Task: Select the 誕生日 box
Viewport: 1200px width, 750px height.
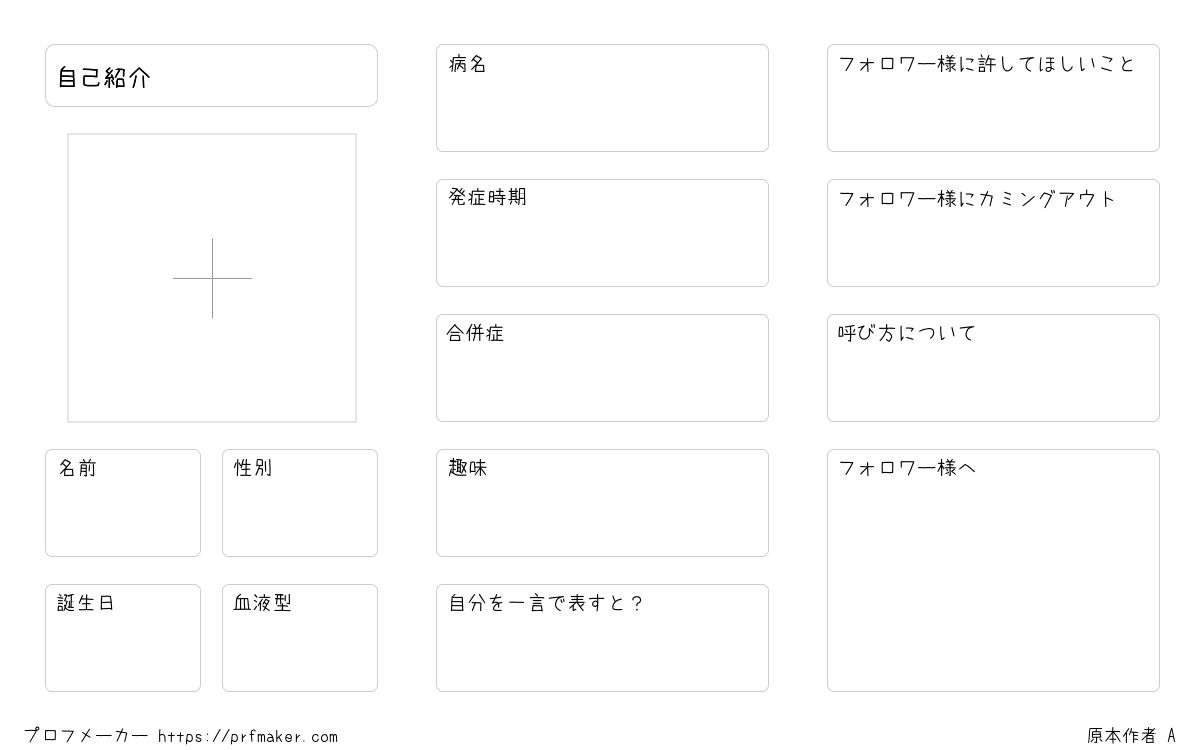Action: pyautogui.click(x=123, y=638)
